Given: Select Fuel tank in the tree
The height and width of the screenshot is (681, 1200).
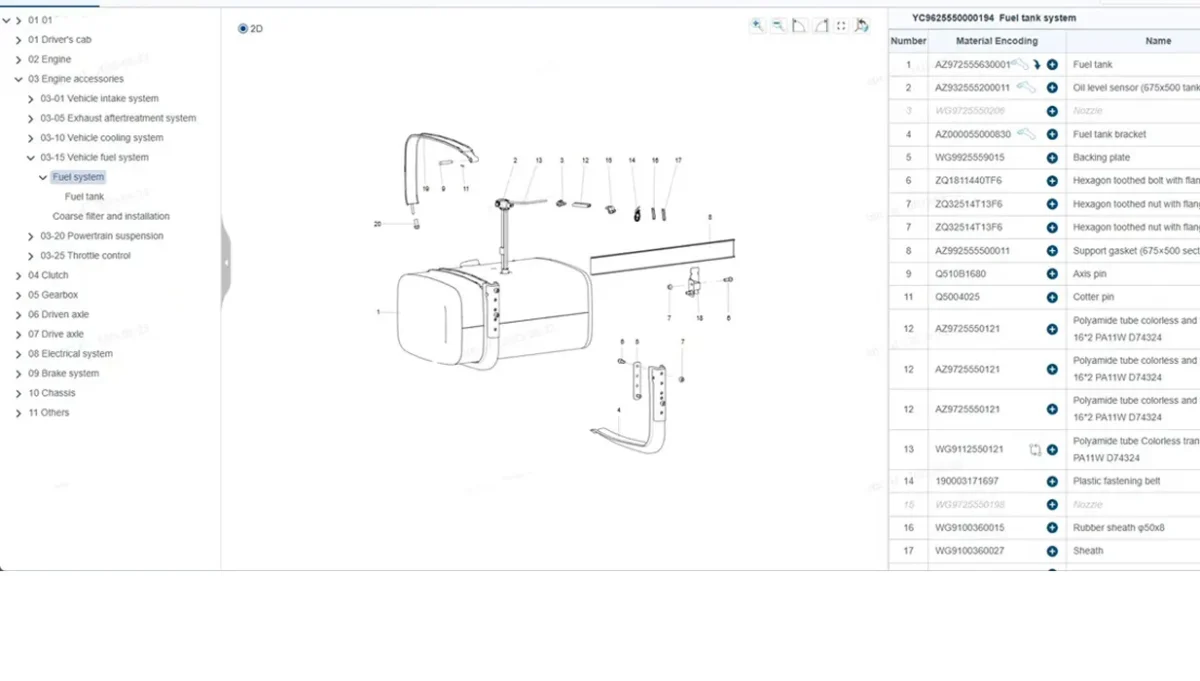Looking at the screenshot, I should coord(84,197).
